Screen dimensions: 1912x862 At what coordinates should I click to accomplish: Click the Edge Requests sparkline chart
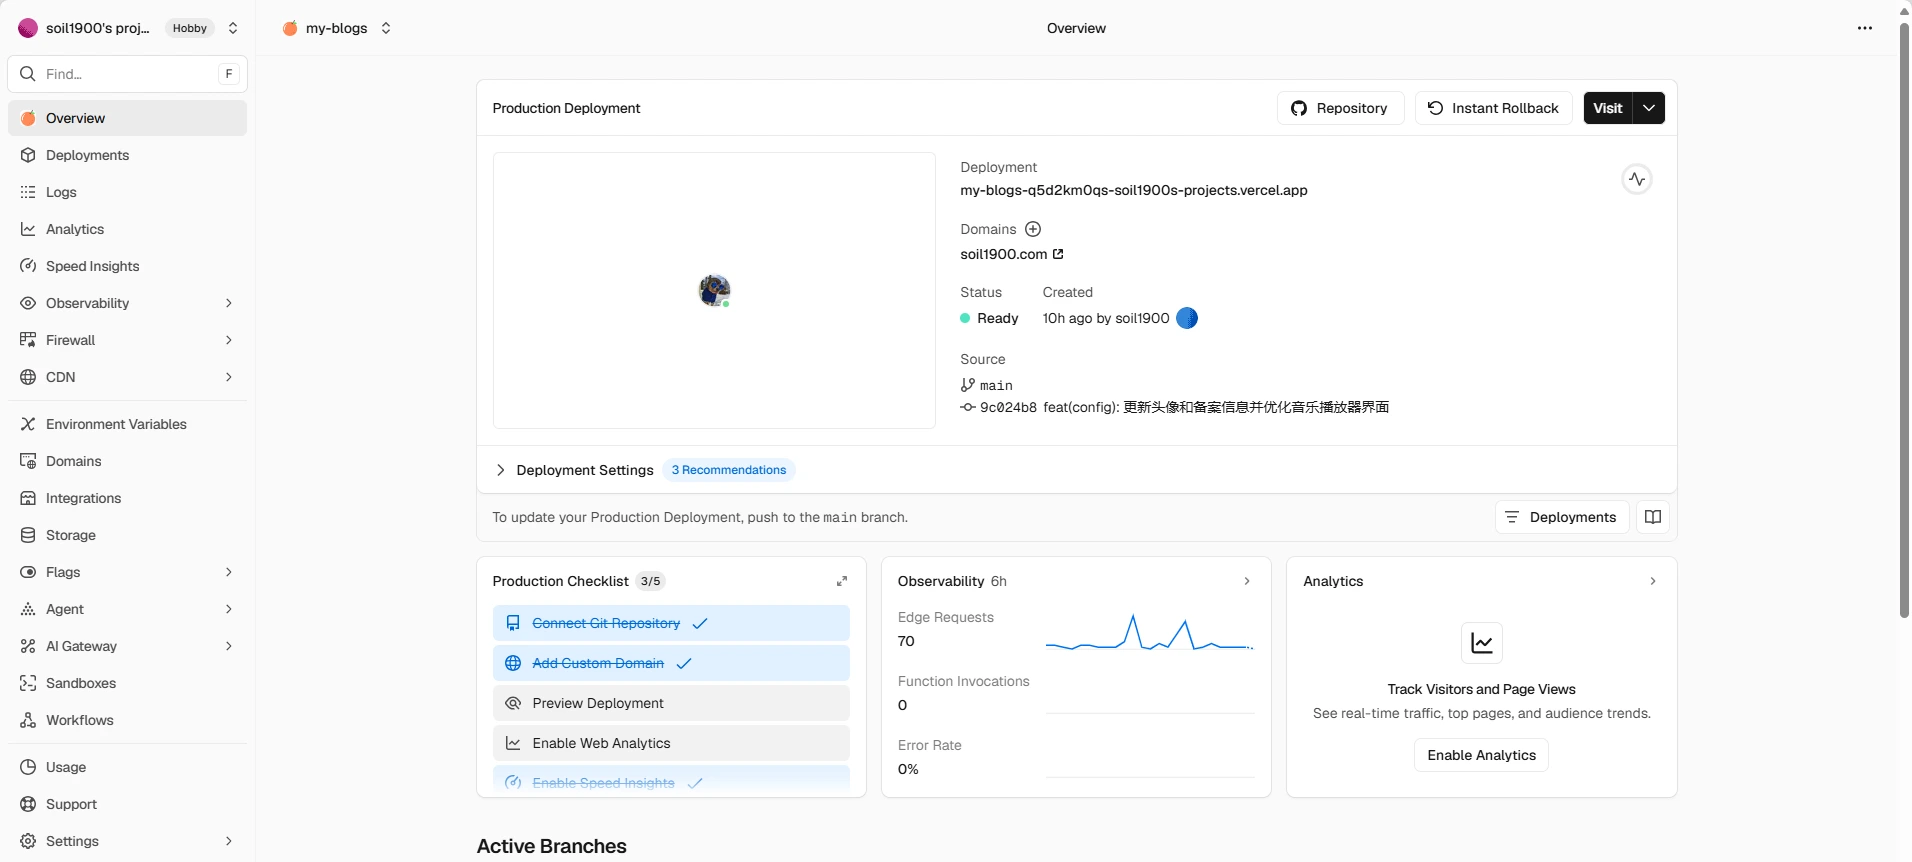coord(1150,633)
